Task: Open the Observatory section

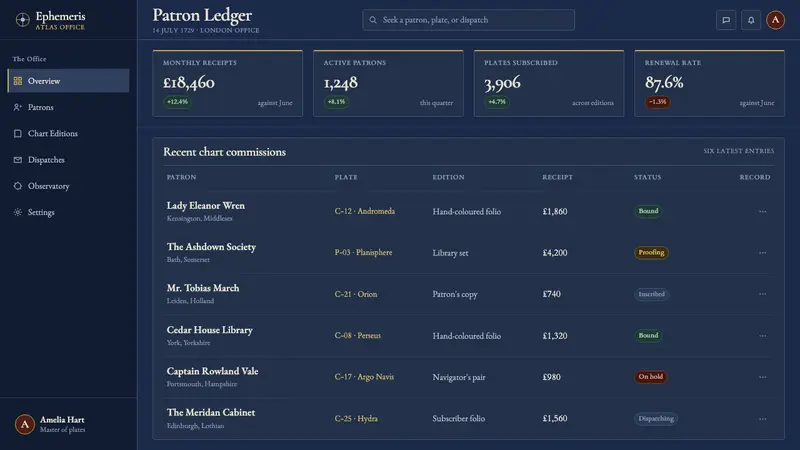Action: 68,186
